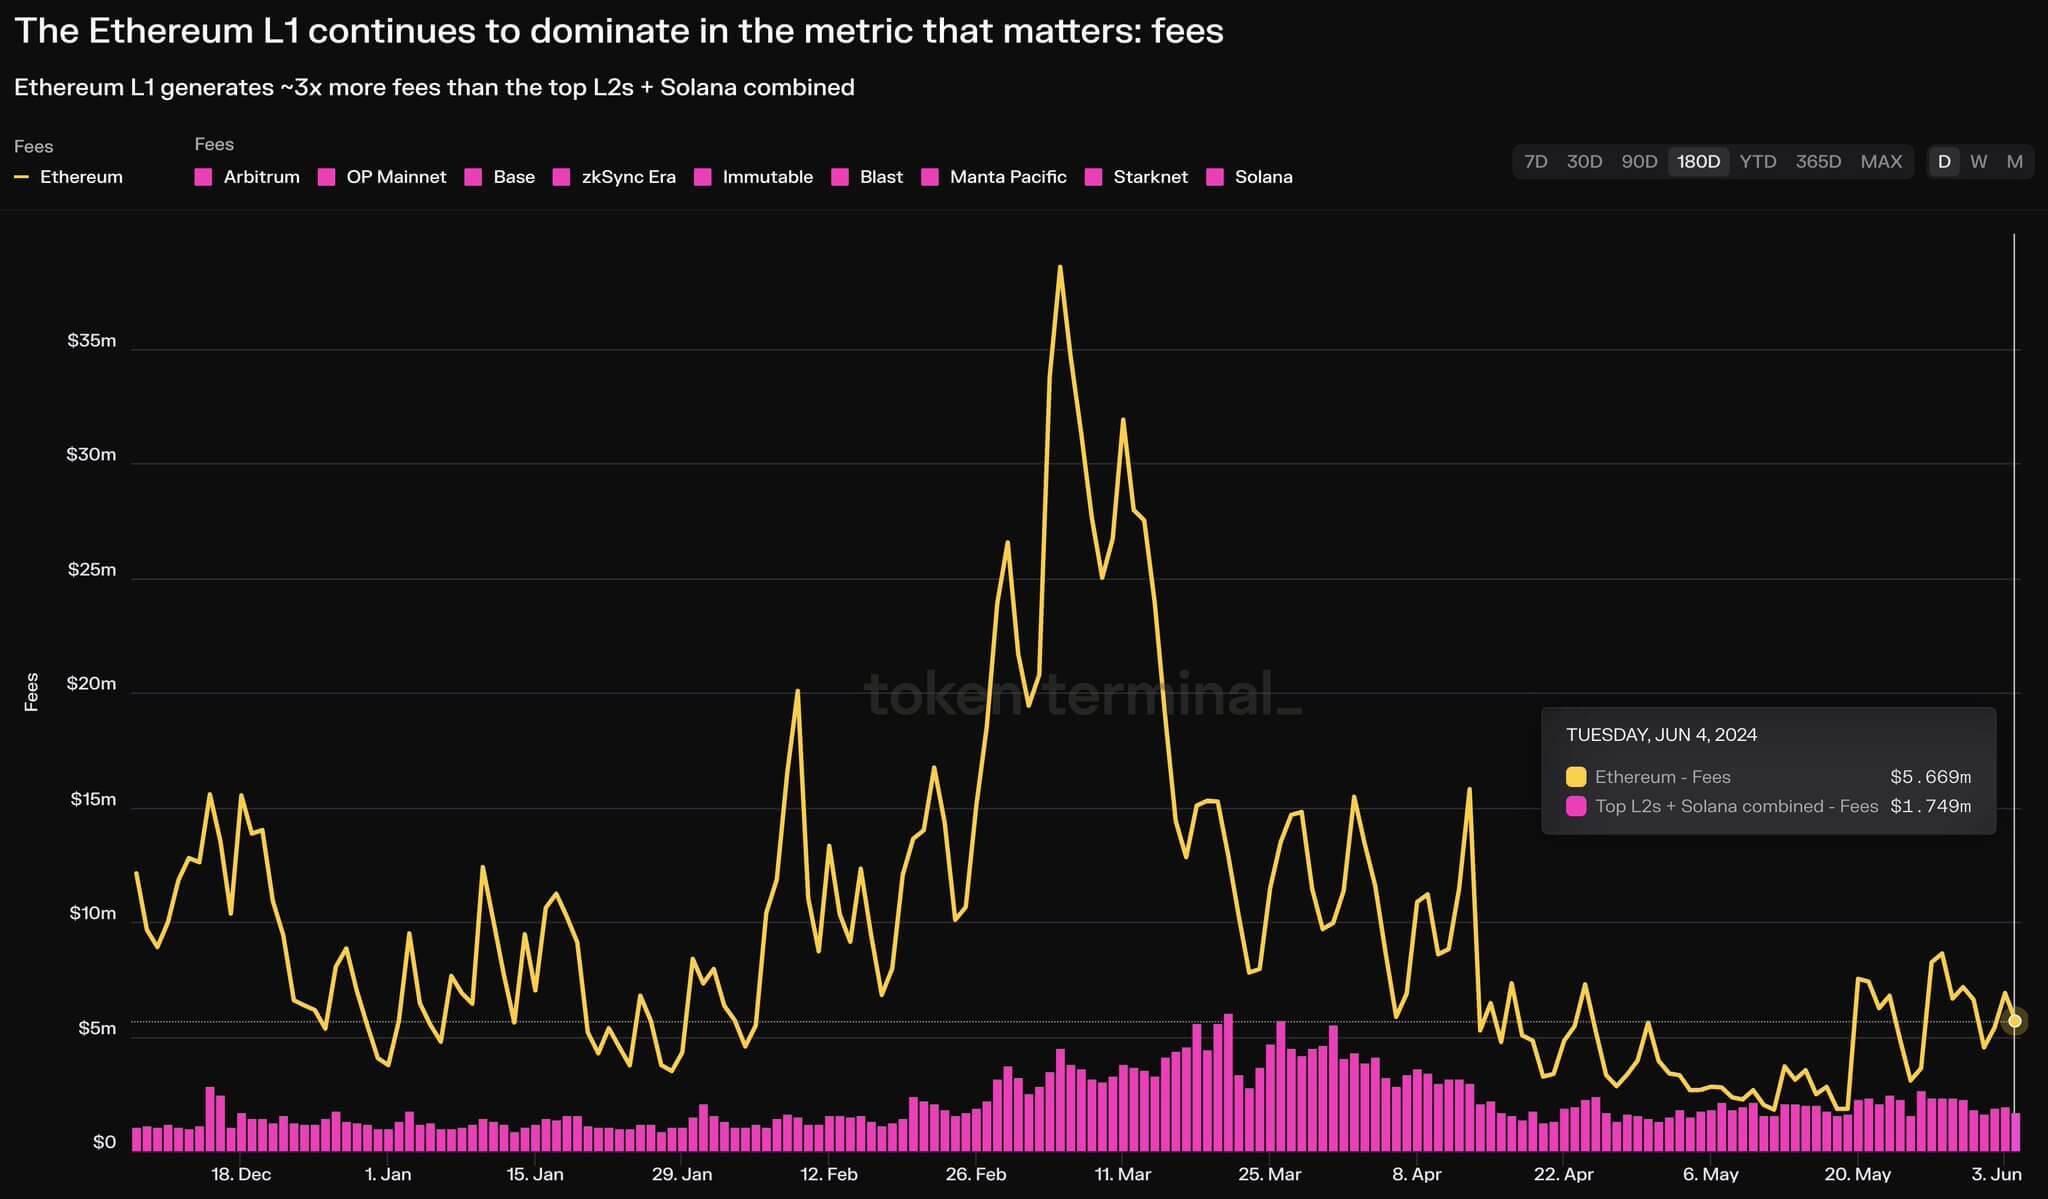
Task: Click the 11. Mar x-axis label
Action: coord(1123,1174)
